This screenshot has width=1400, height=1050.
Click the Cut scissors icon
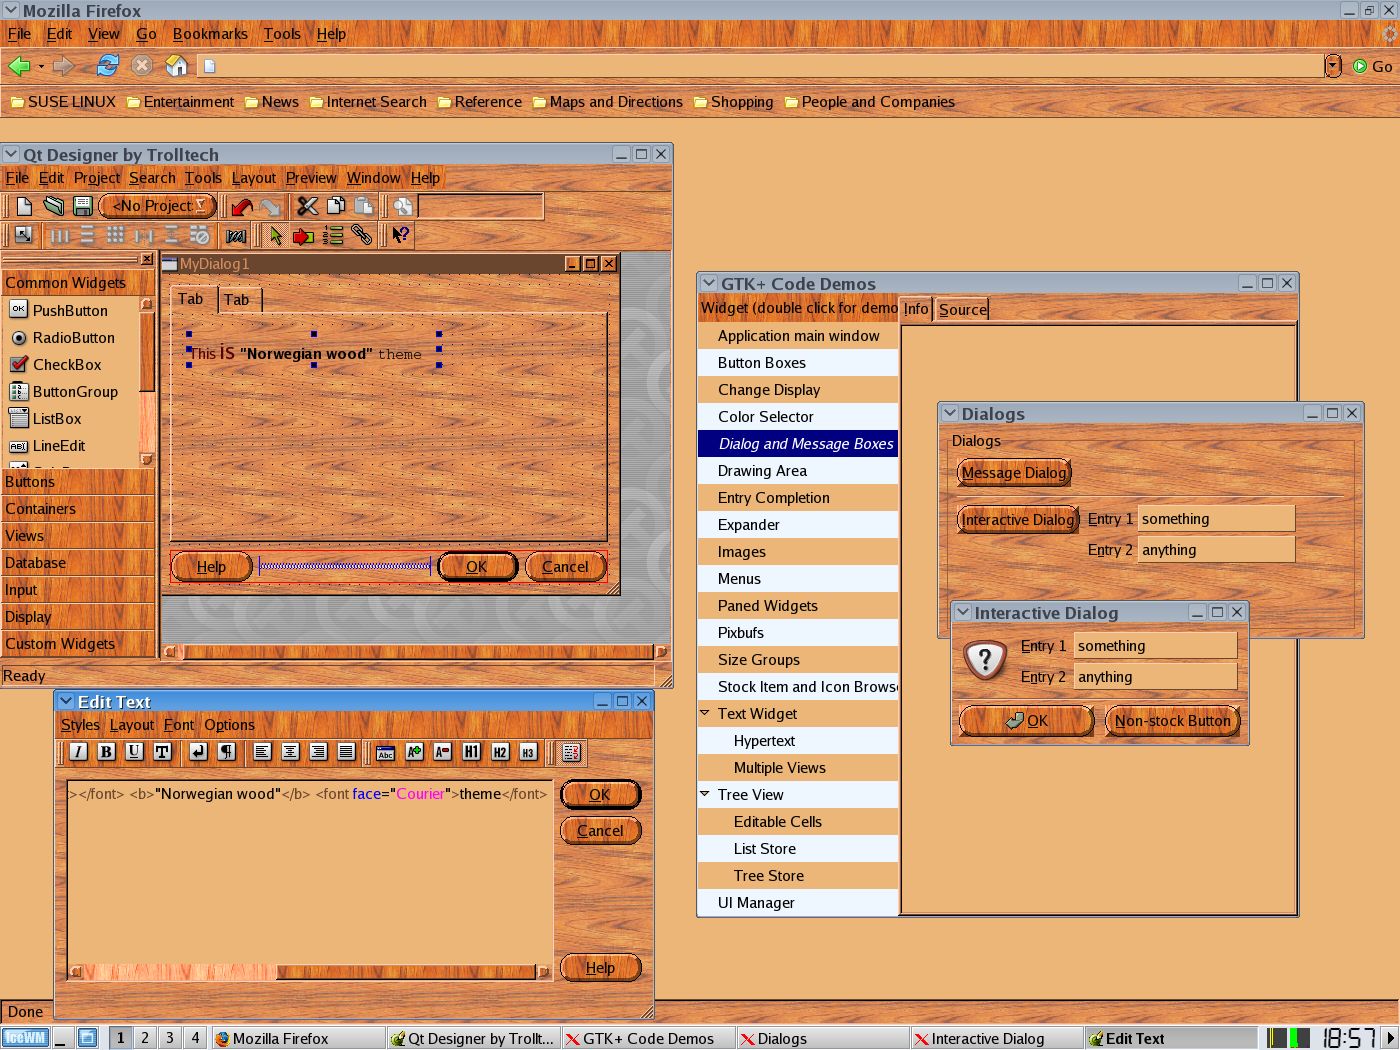(x=307, y=206)
